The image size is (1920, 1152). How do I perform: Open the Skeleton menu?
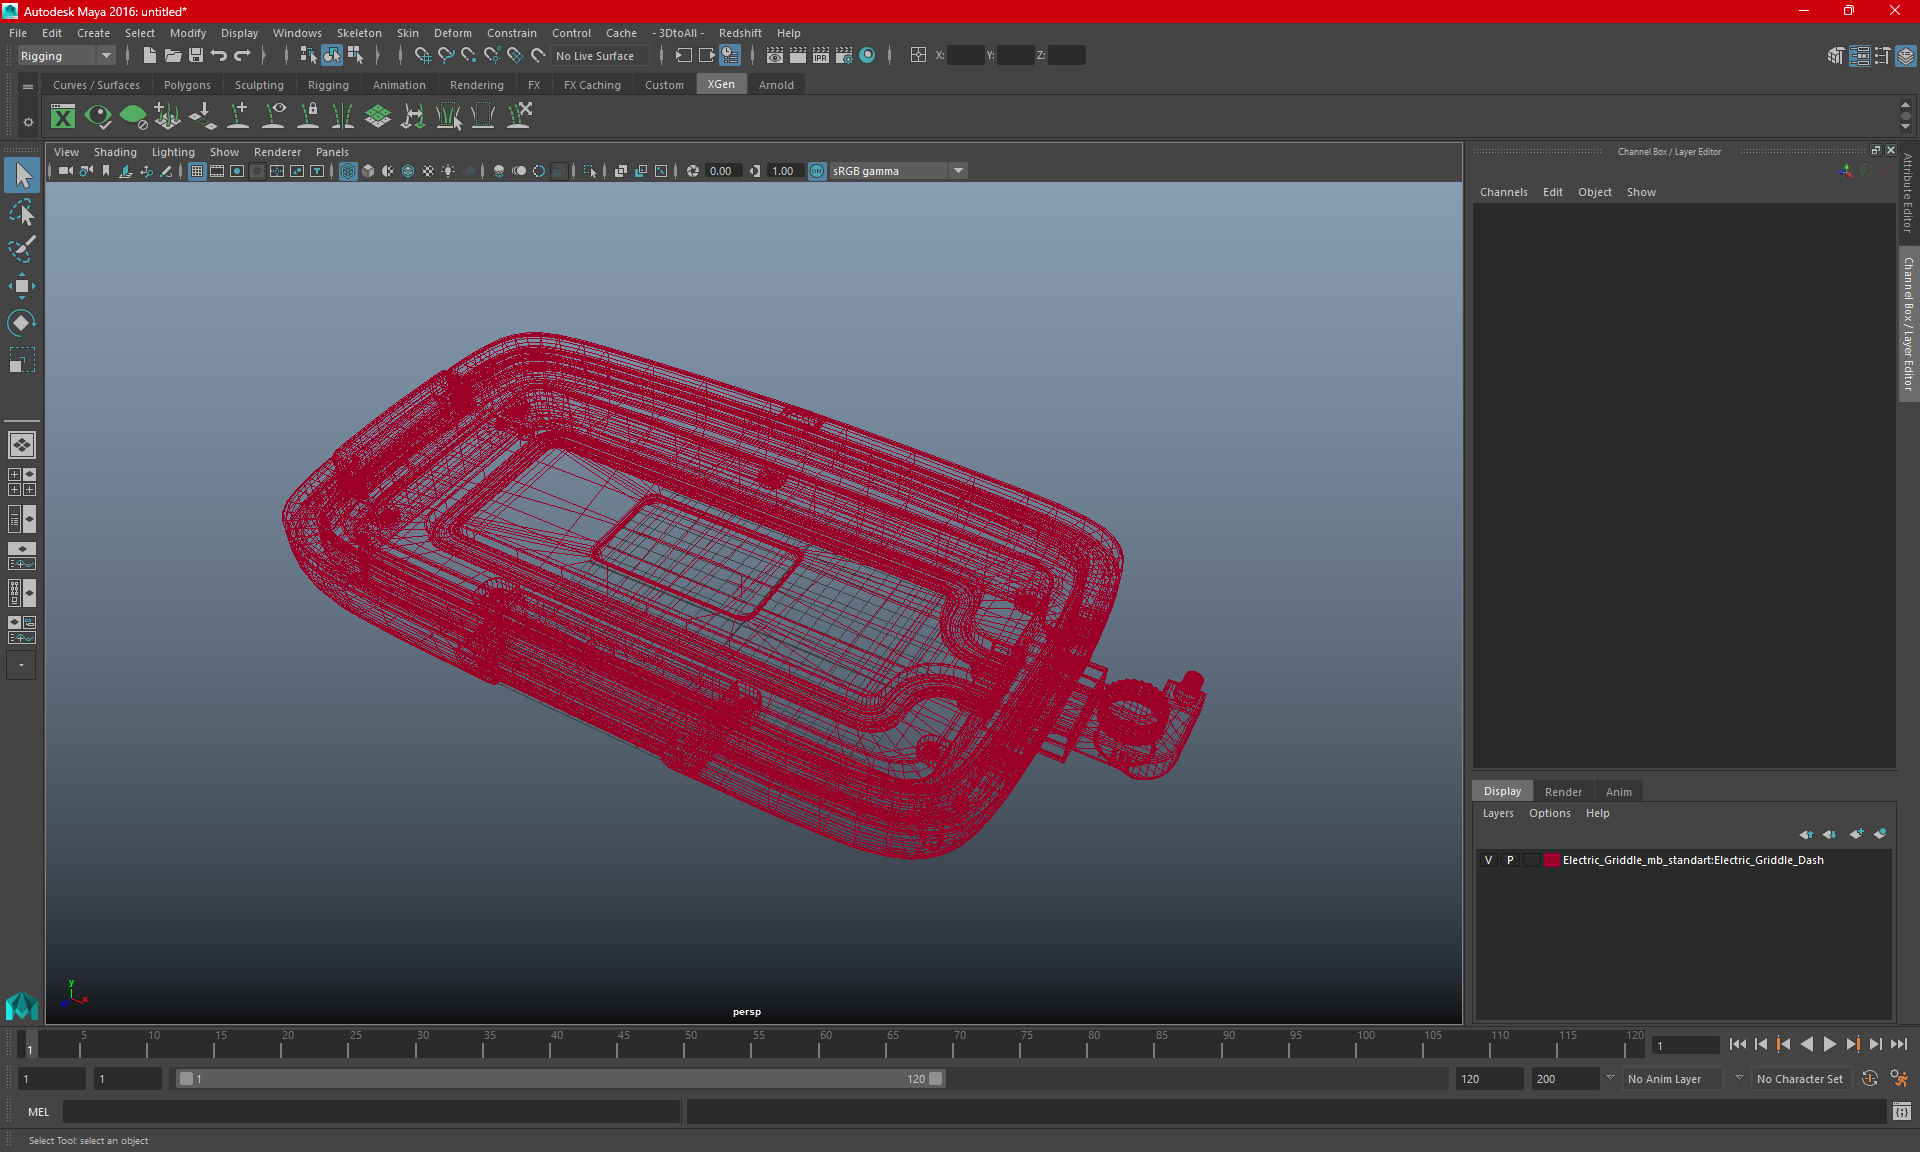coord(358,33)
